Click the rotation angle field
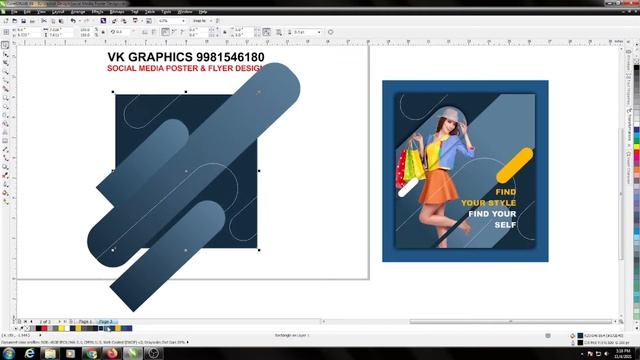This screenshot has height=360, width=640. tap(122, 32)
